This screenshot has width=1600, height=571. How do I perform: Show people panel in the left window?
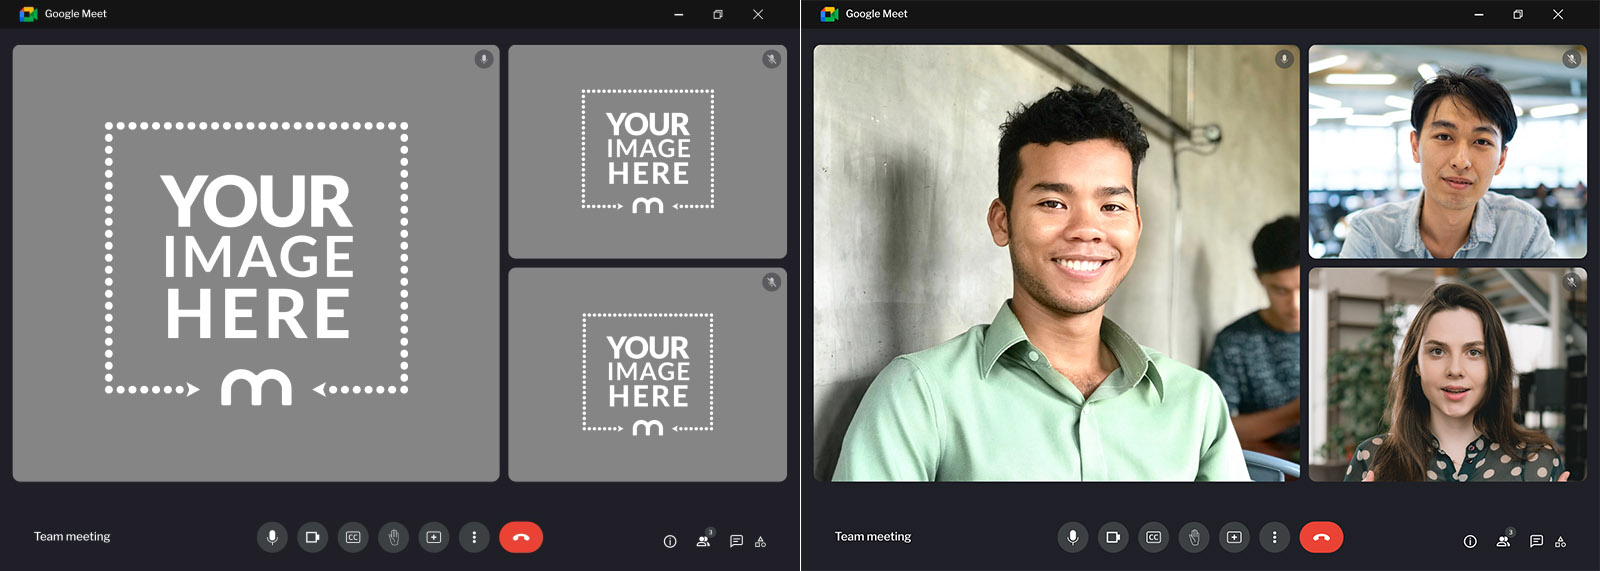pyautogui.click(x=703, y=541)
